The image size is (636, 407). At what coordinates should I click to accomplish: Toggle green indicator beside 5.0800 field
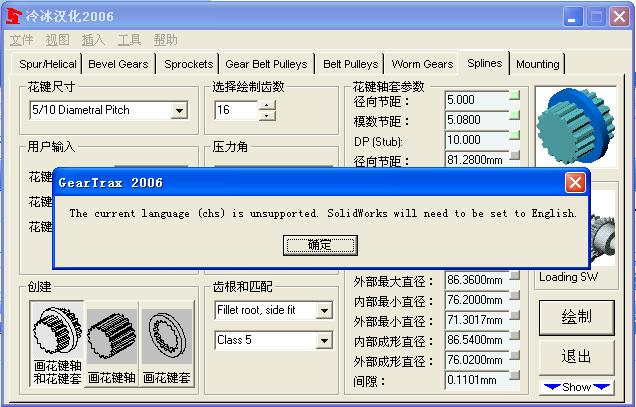[515, 115]
